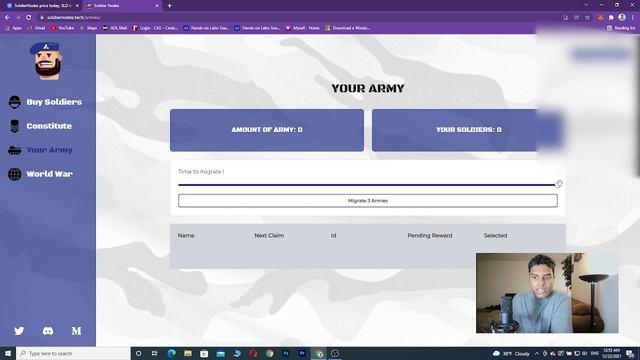
Task: Click the Selected column header
Action: (496, 236)
